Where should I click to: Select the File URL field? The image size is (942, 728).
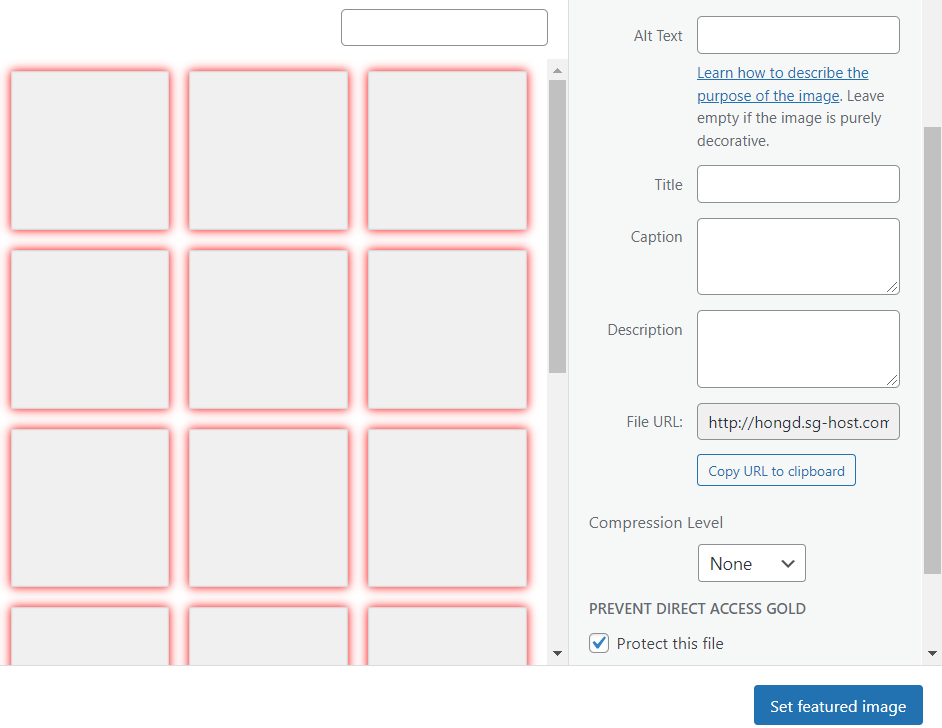pos(798,422)
